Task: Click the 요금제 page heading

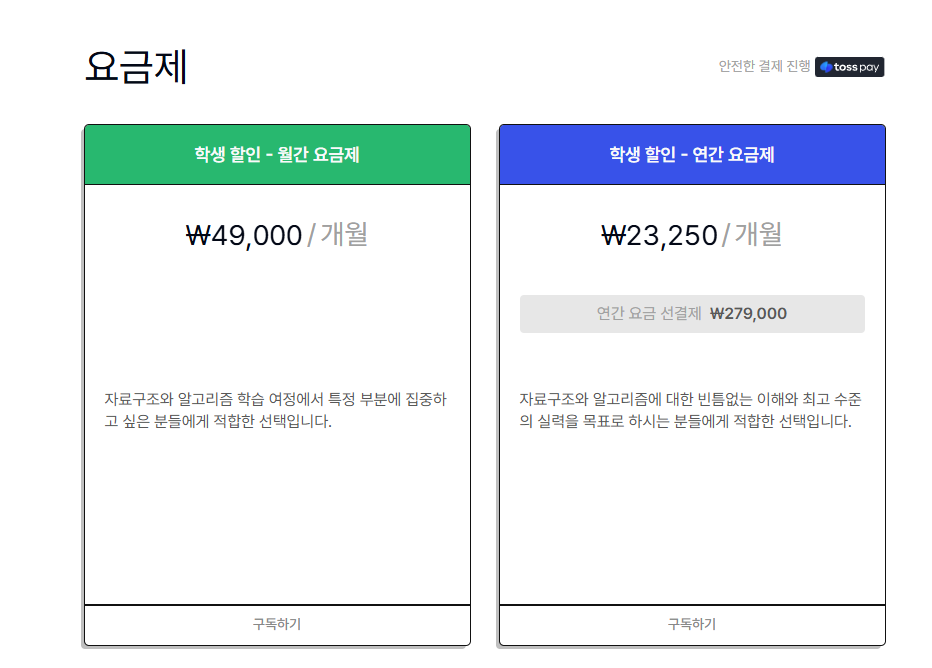Action: pos(136,67)
